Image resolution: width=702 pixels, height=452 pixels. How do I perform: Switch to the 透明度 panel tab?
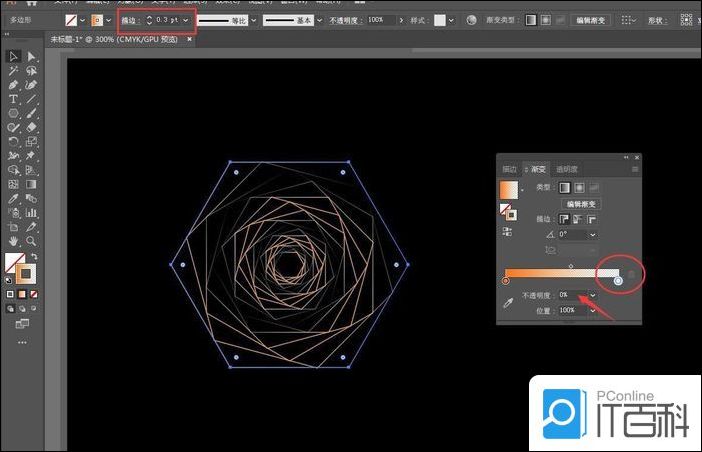[x=566, y=169]
